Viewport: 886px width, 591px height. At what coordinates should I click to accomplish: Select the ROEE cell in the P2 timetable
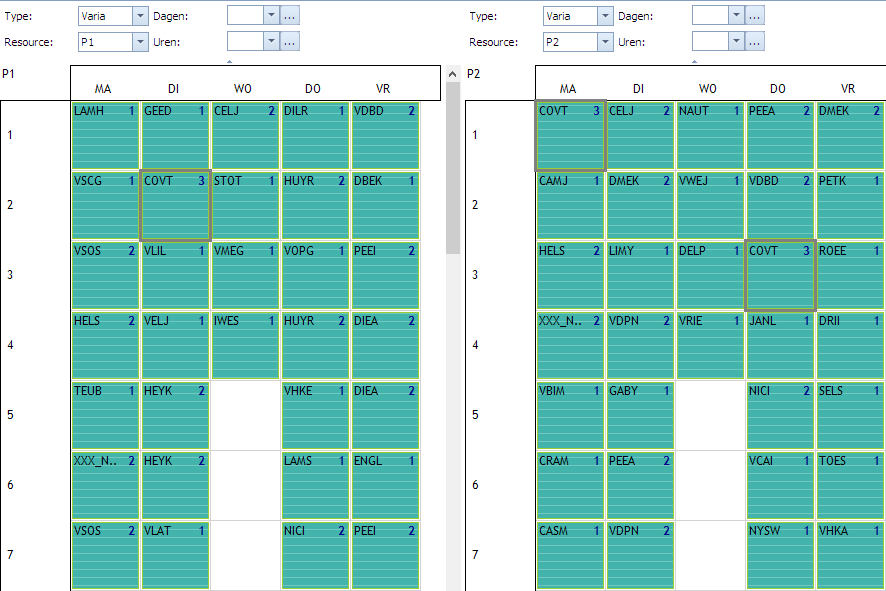pos(850,276)
